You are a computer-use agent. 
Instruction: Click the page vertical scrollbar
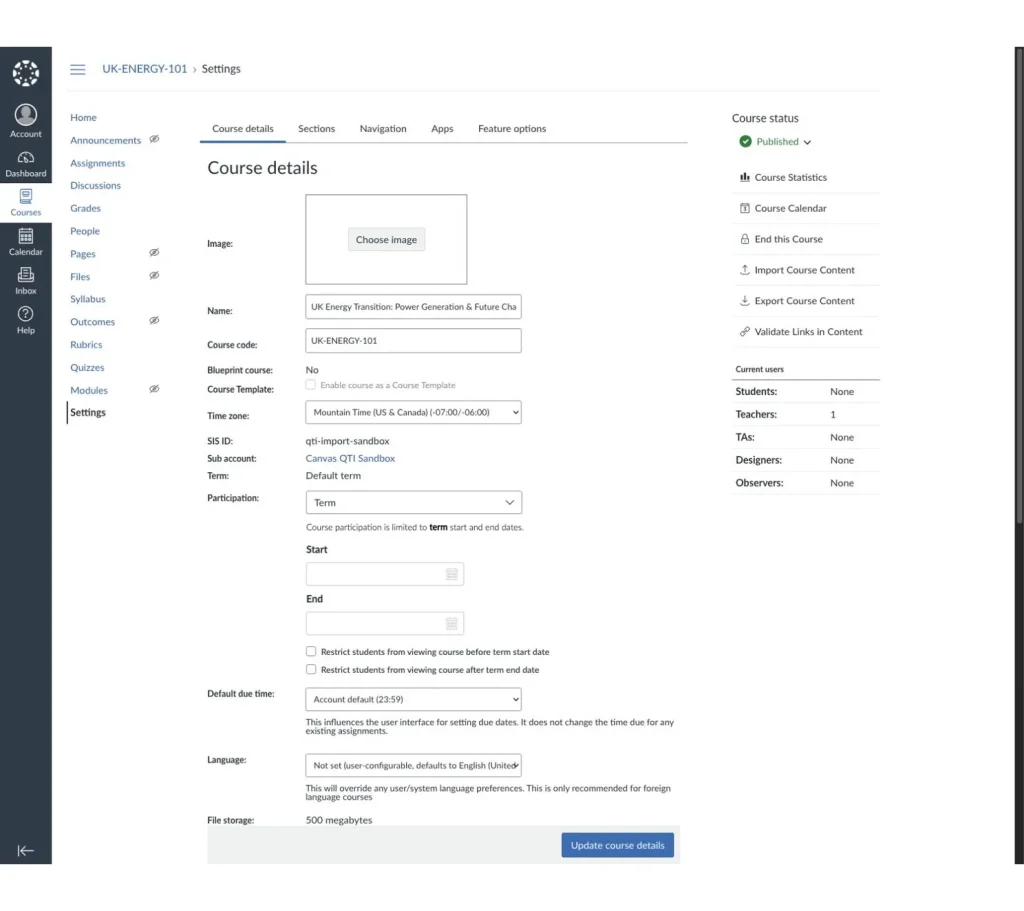point(1019,285)
